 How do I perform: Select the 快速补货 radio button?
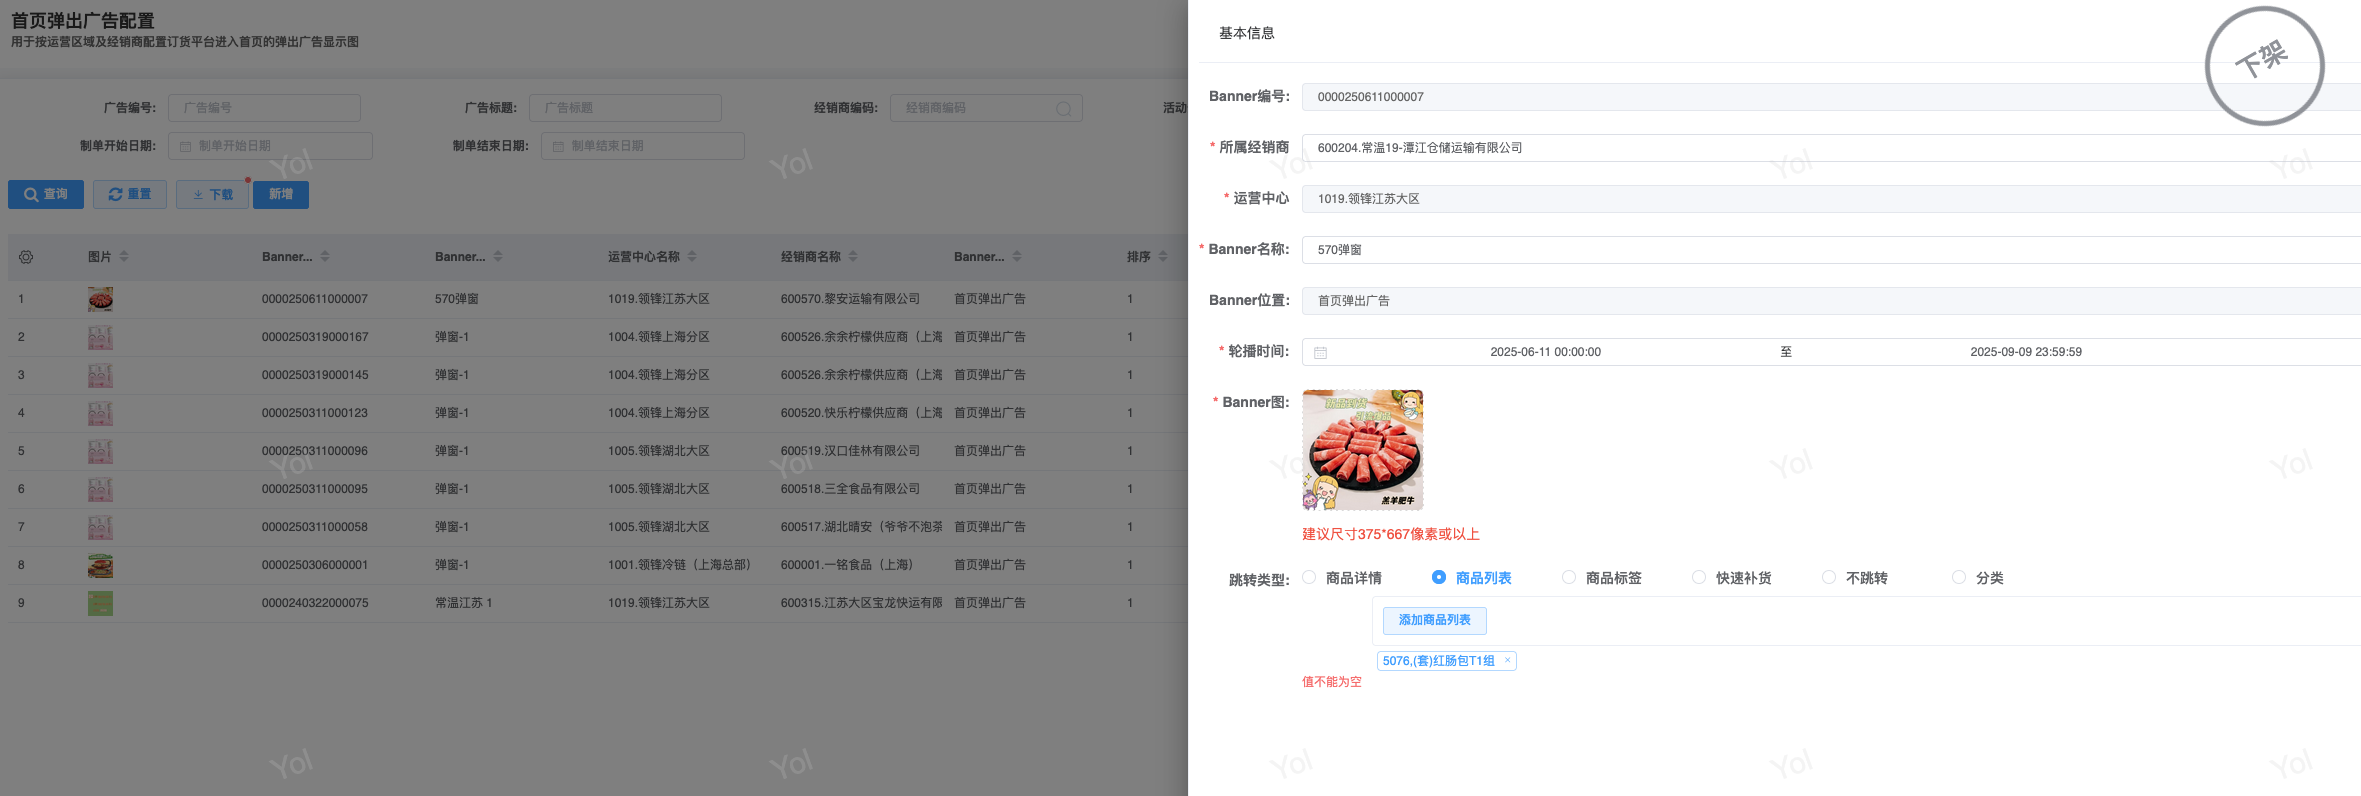coord(1699,577)
